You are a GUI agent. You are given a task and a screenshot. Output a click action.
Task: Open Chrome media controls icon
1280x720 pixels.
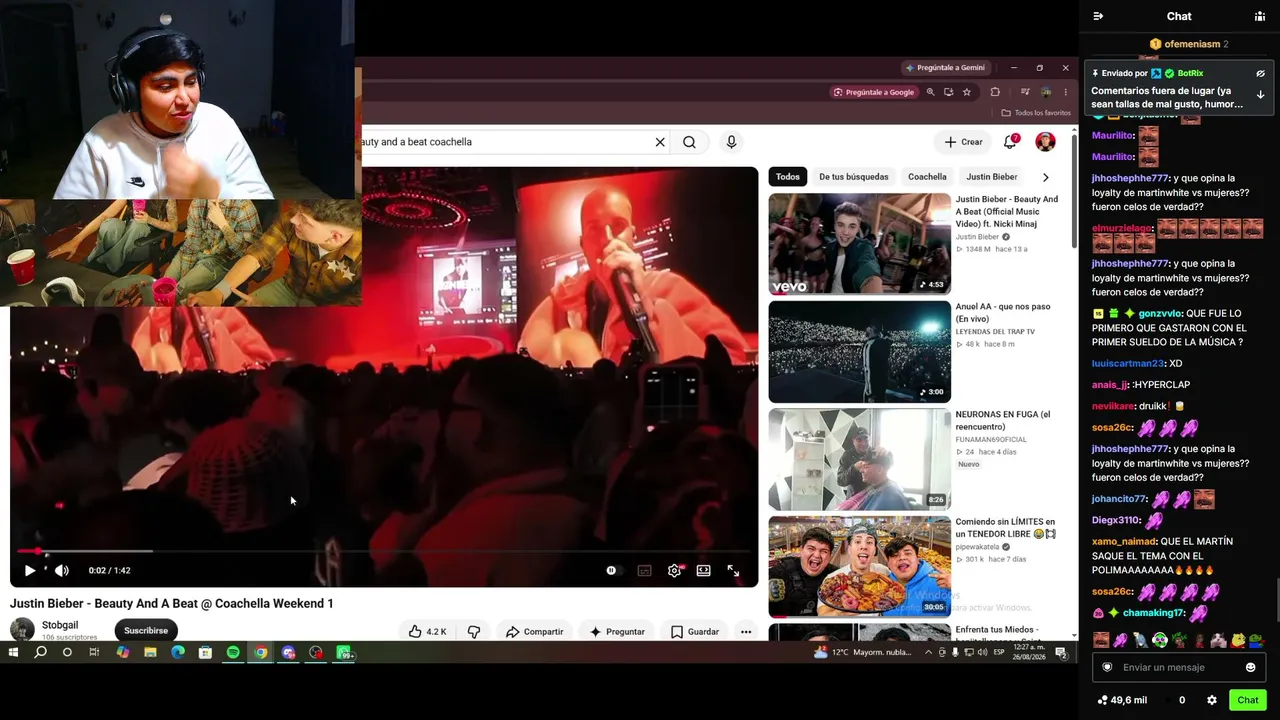click(1025, 92)
